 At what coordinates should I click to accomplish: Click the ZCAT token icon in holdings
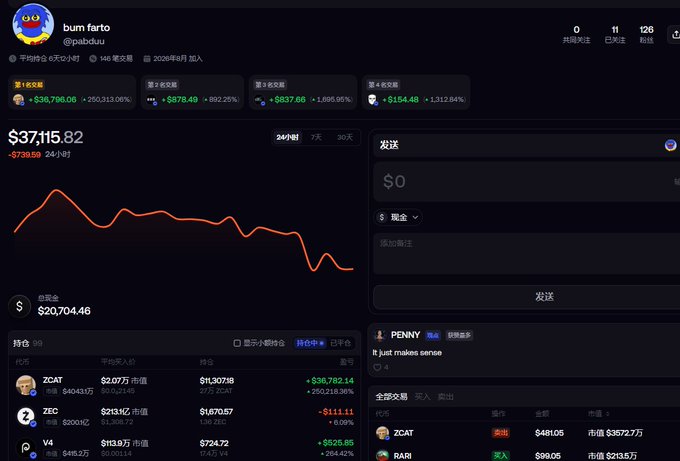coord(26,385)
